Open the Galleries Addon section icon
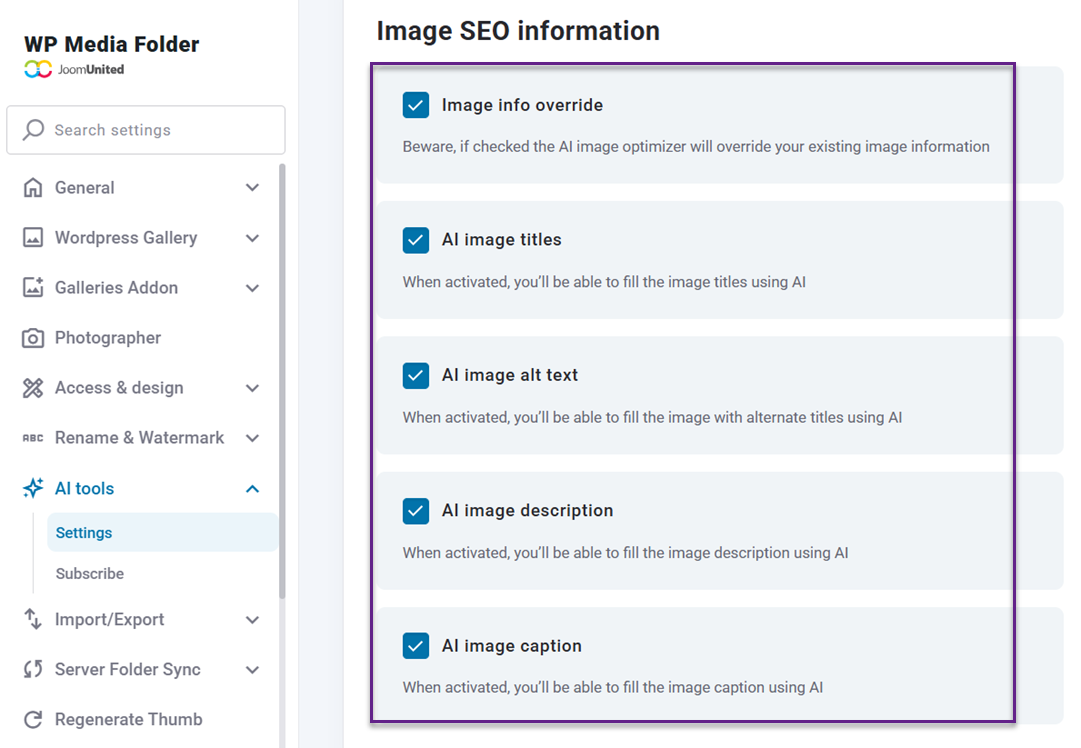Screen dimensions: 1081x748 click(32, 287)
